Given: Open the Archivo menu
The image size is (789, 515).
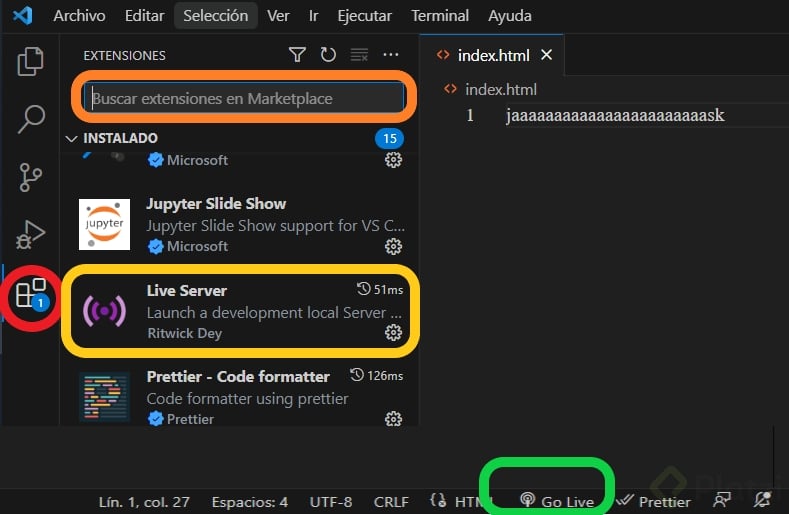Looking at the screenshot, I should (80, 16).
